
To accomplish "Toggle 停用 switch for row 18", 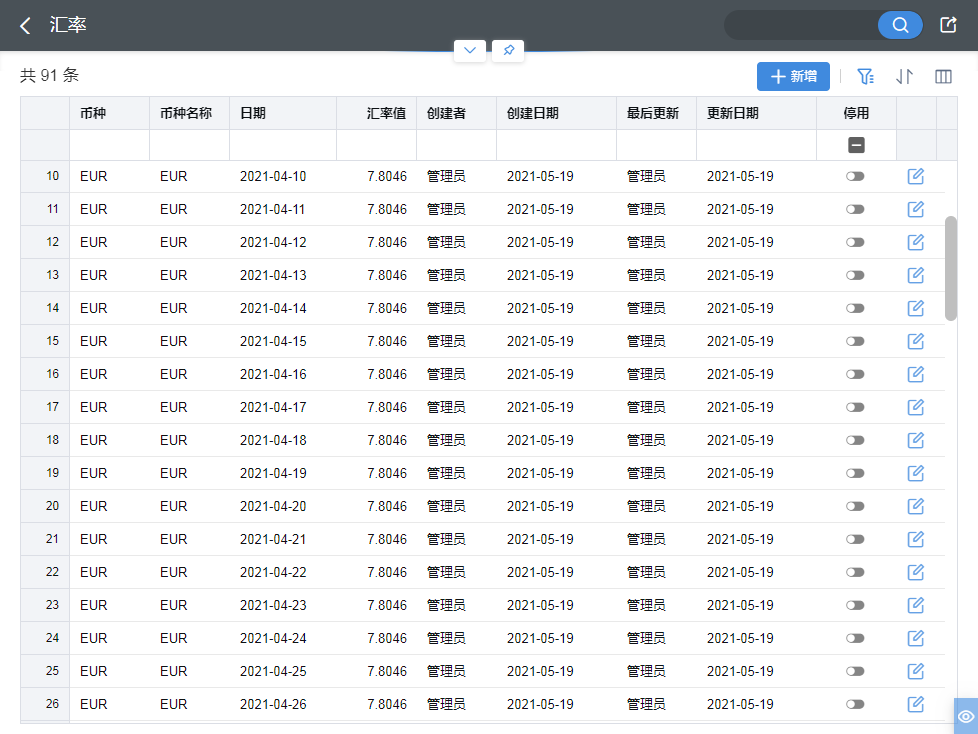I will (855, 440).
